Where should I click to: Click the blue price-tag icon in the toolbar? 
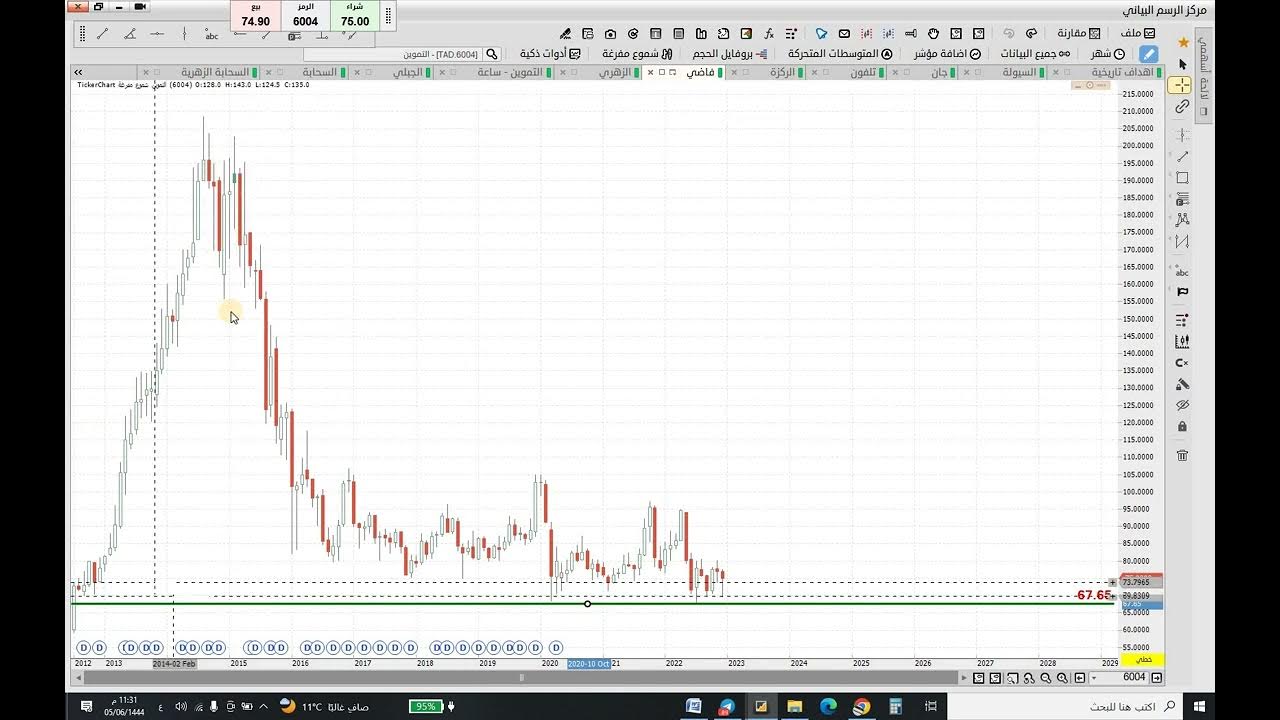click(821, 33)
